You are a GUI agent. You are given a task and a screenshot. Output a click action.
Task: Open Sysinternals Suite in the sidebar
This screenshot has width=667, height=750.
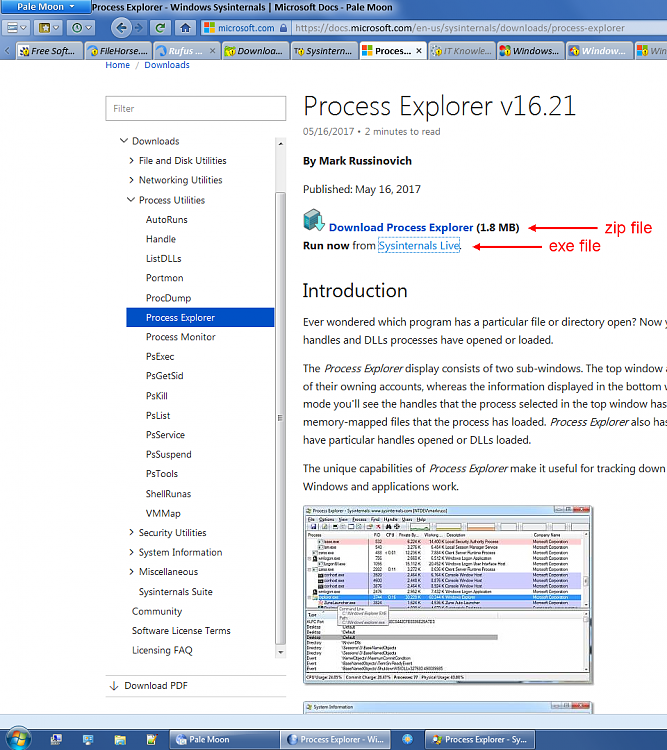tap(176, 592)
